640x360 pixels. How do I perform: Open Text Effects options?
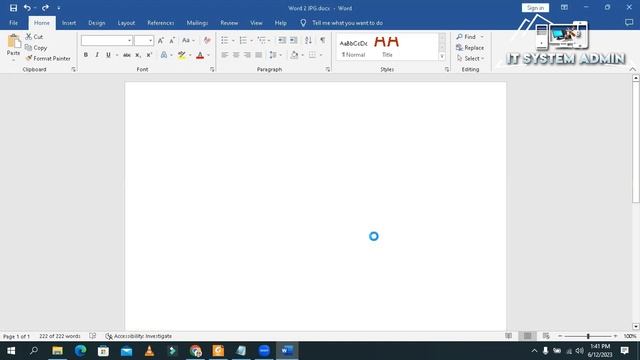click(x=164, y=55)
